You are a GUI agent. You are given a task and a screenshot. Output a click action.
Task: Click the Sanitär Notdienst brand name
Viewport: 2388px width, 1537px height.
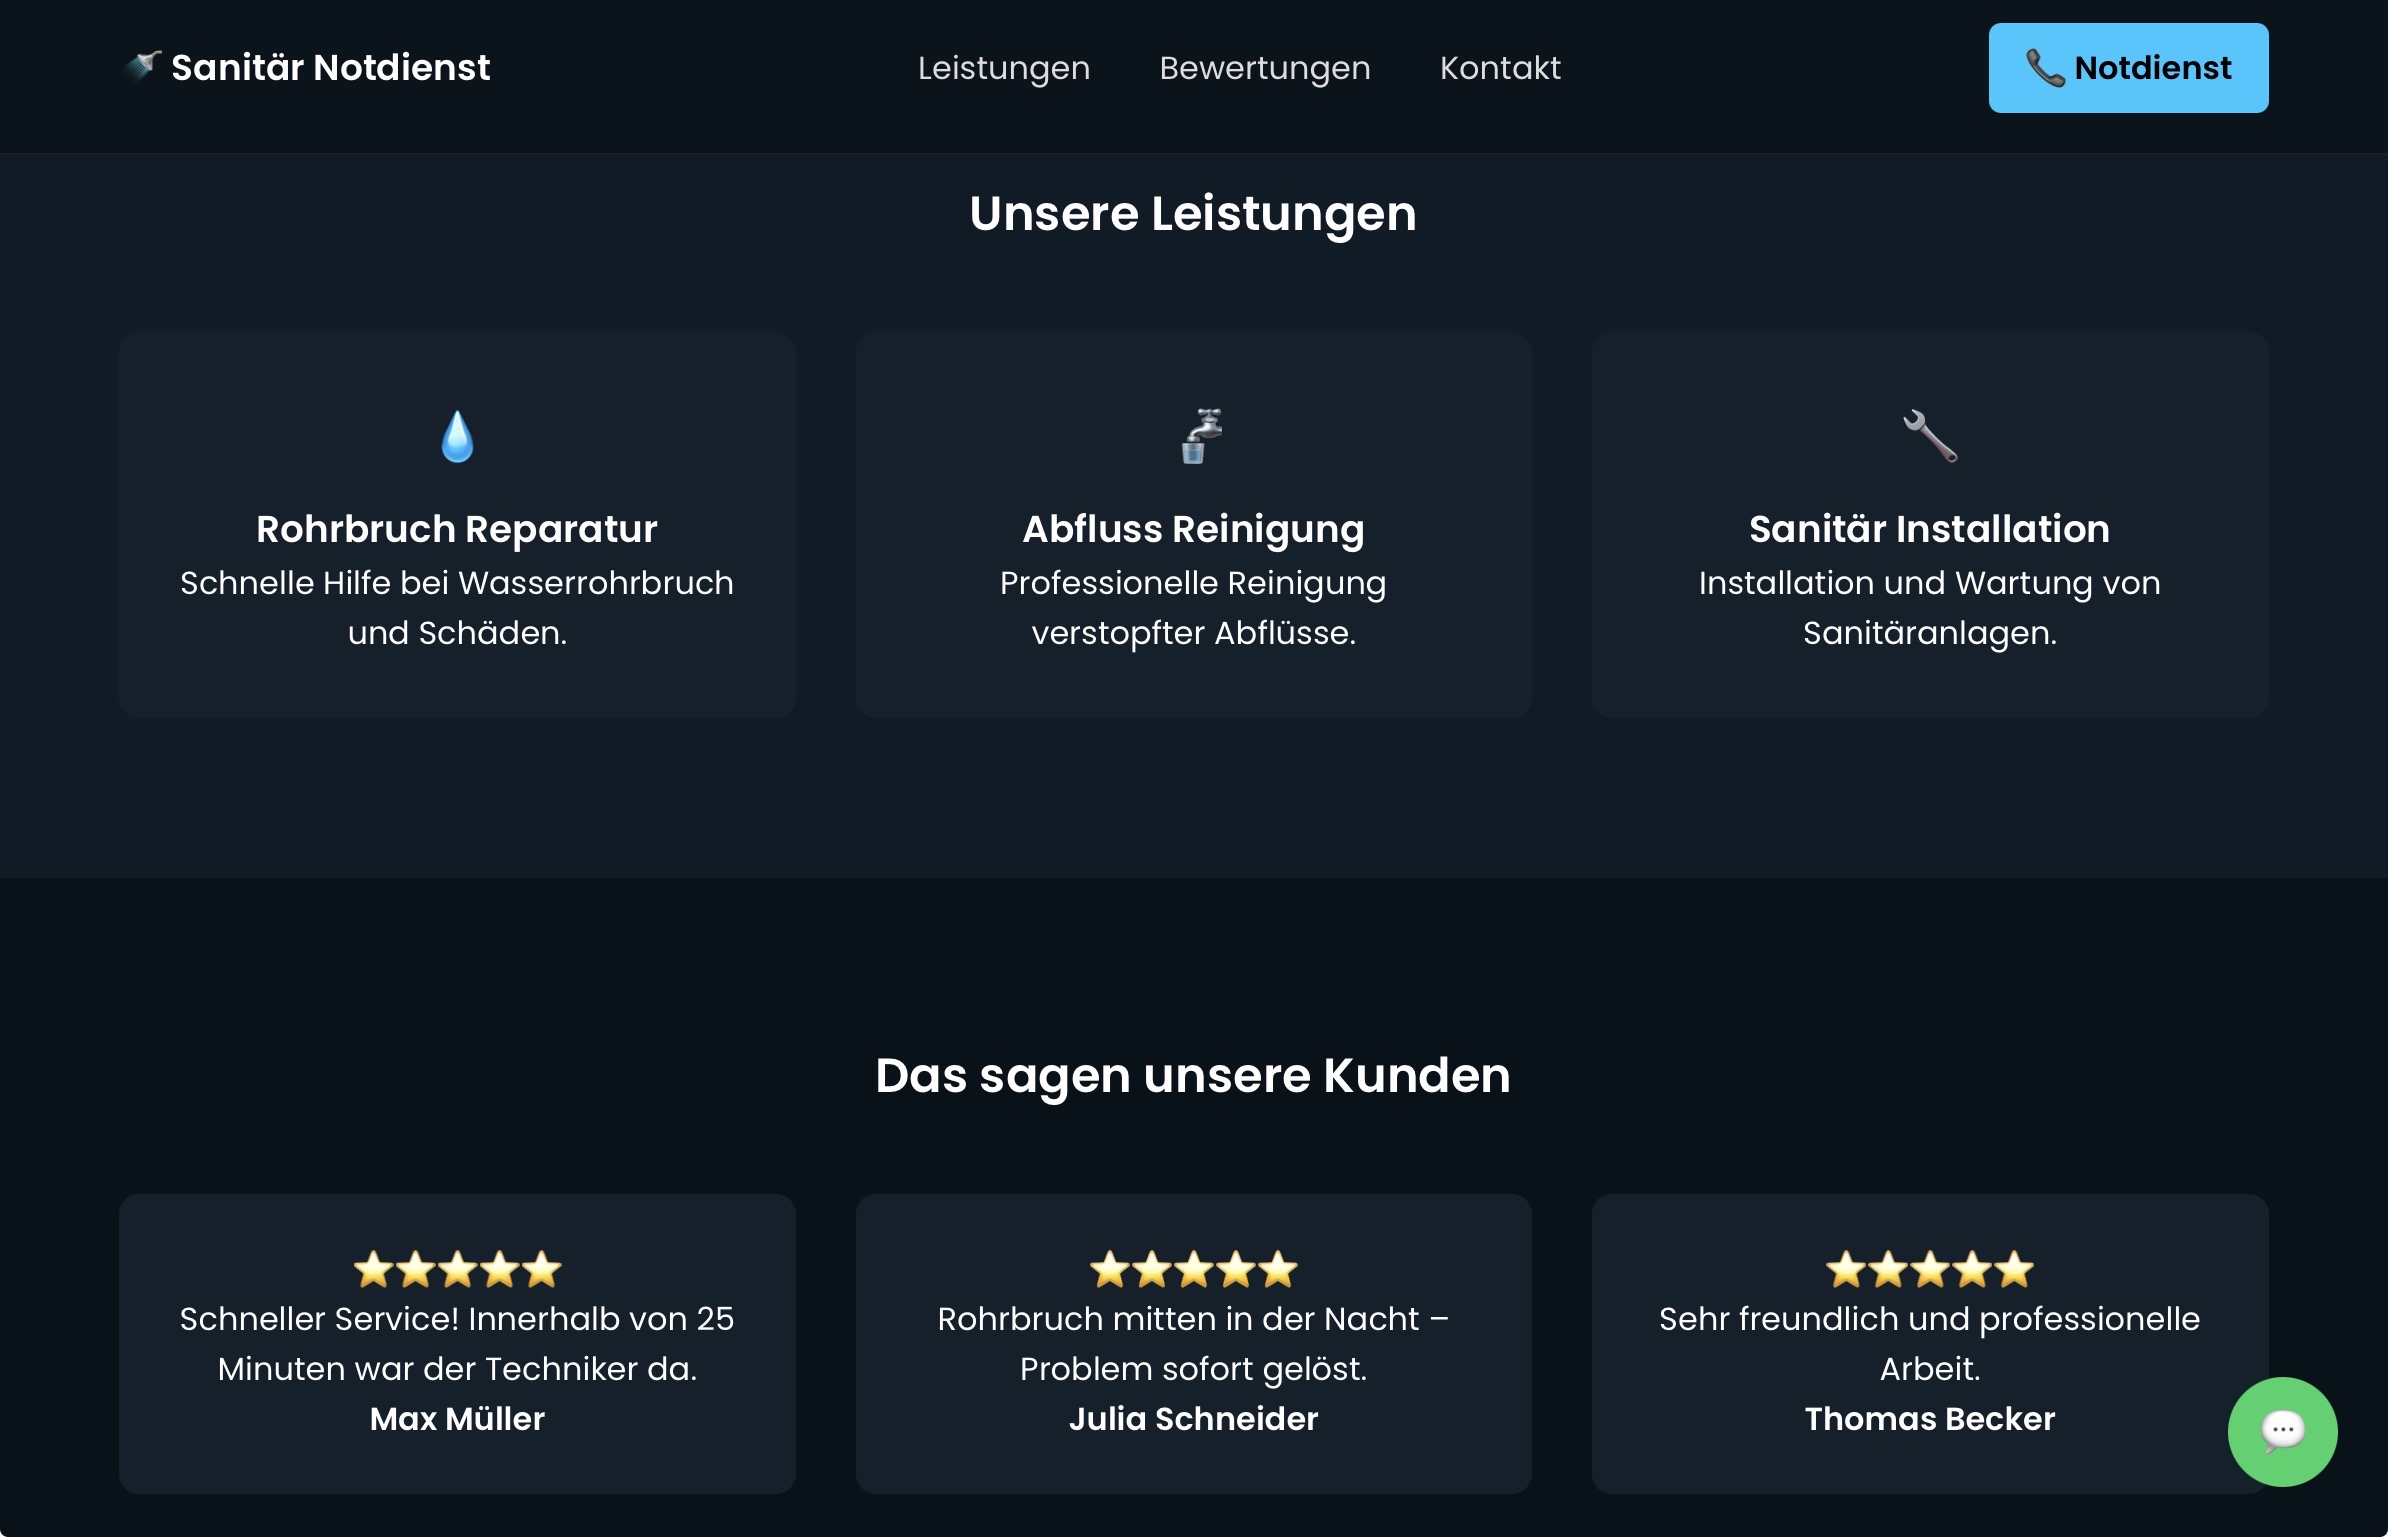click(330, 68)
